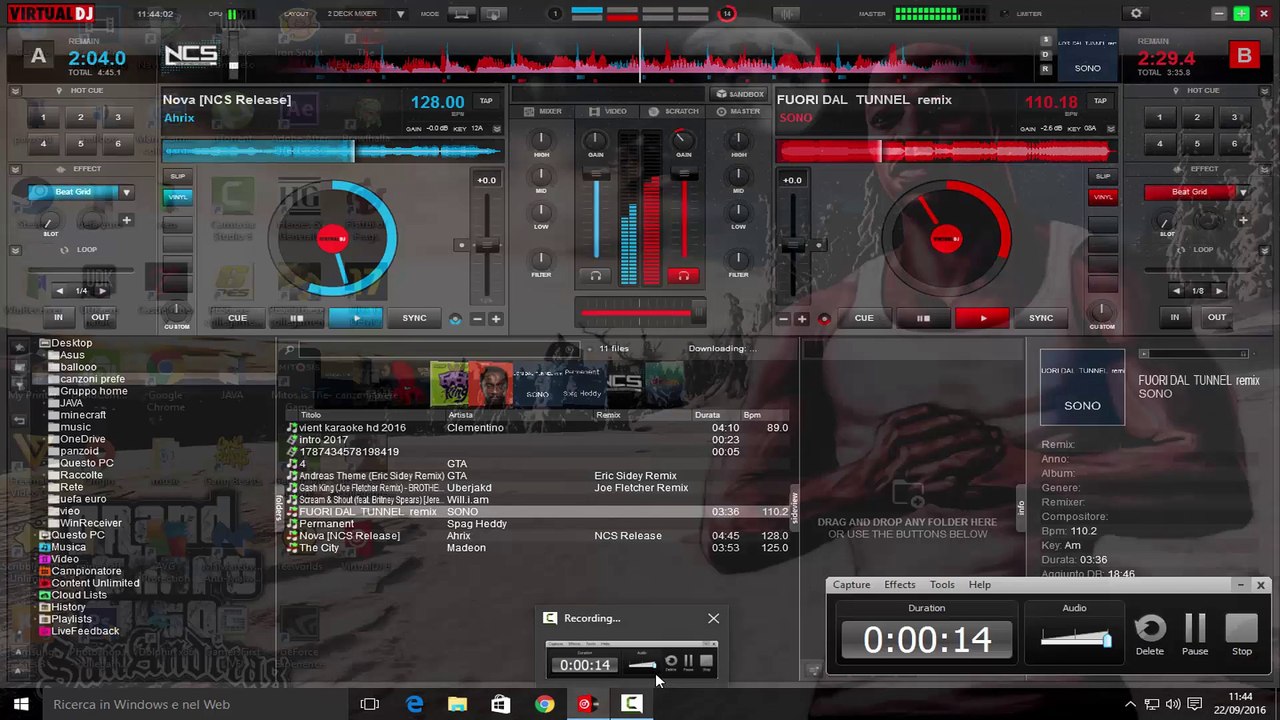Viewport: 1280px width, 720px height.
Task: Open Google Chrome from the taskbar
Action: 544,704
